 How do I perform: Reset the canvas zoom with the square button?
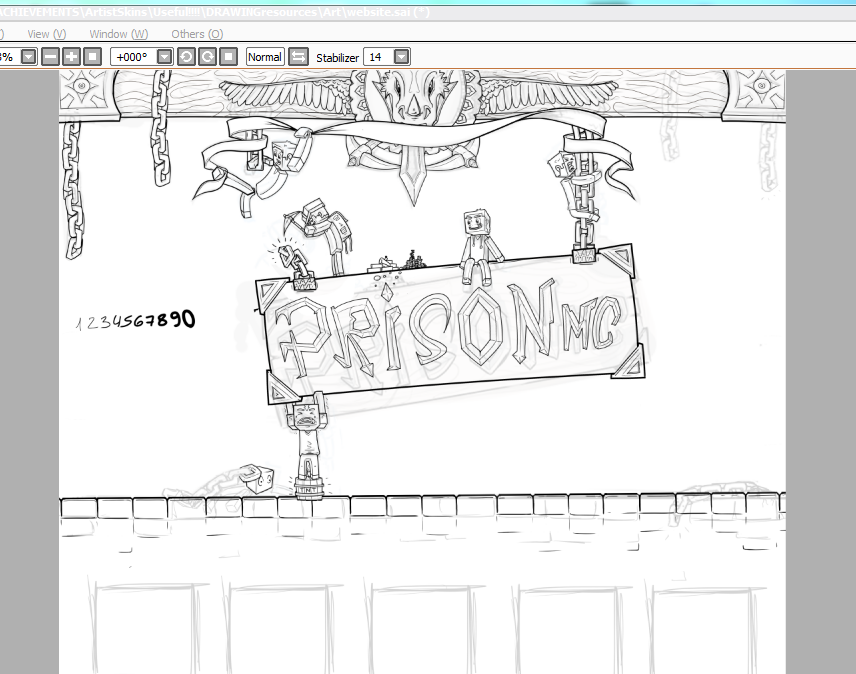(93, 57)
